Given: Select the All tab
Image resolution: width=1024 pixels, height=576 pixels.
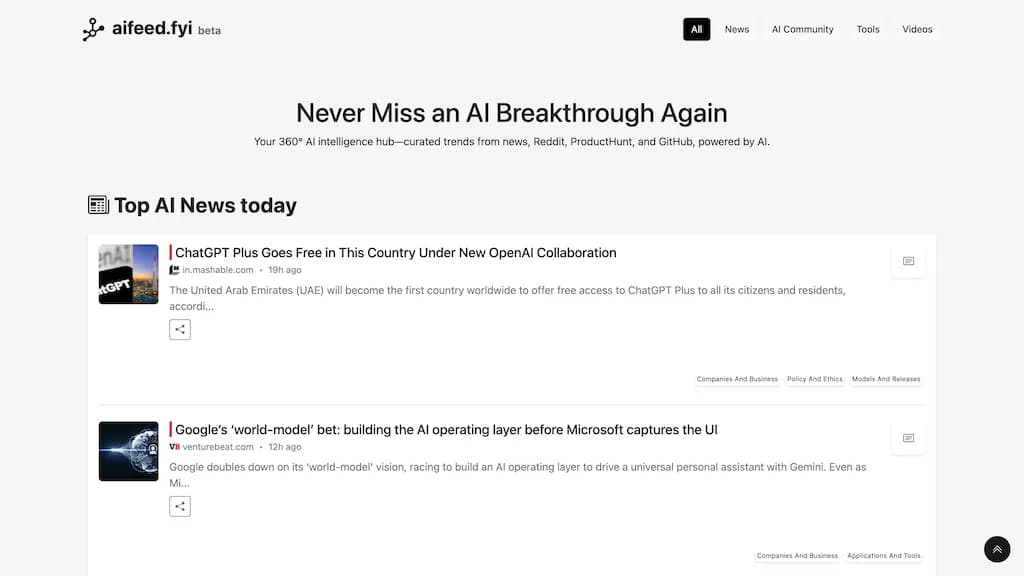Looking at the screenshot, I should (x=696, y=29).
